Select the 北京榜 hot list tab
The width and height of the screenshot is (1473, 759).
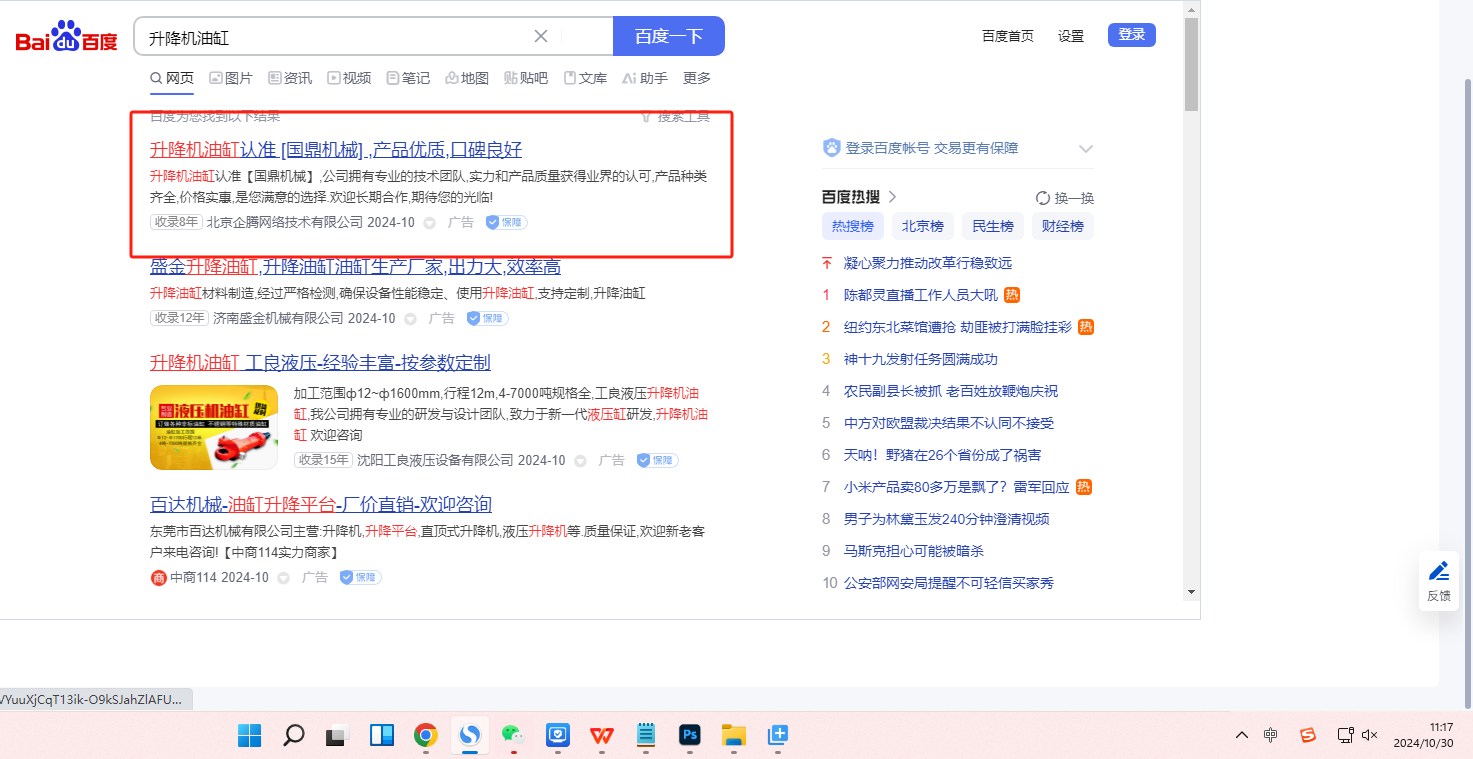[x=922, y=226]
